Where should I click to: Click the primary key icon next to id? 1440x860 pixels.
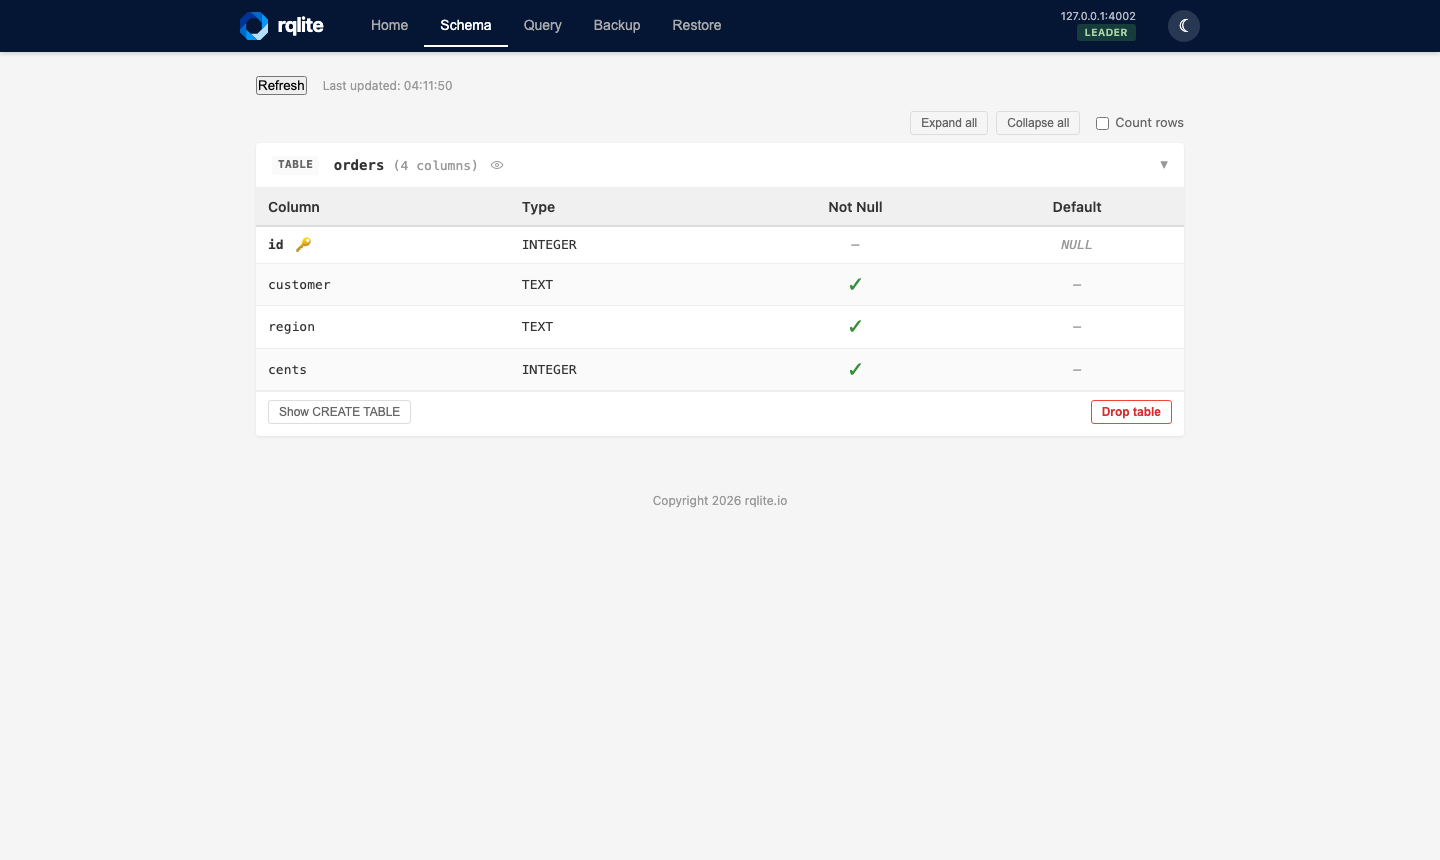(304, 245)
